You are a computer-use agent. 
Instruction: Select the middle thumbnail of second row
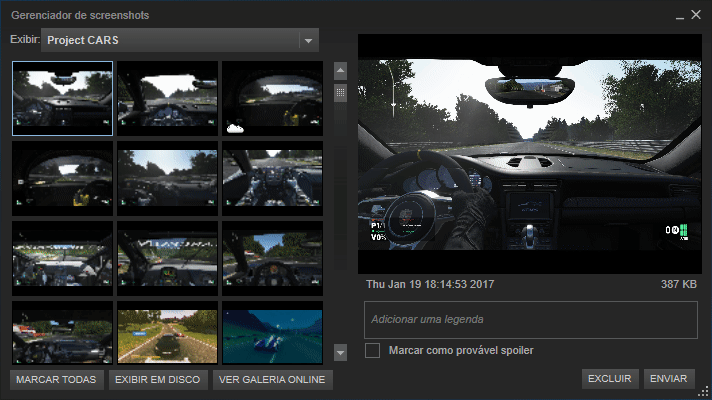coord(168,178)
